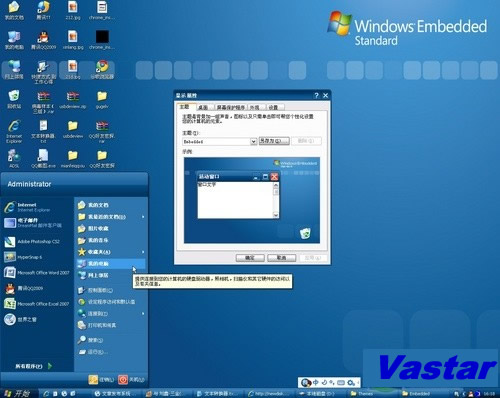This screenshot has width=500, height=398.
Task: Open 电子邮件 DreamMail in Start menu
Action: coord(33,223)
